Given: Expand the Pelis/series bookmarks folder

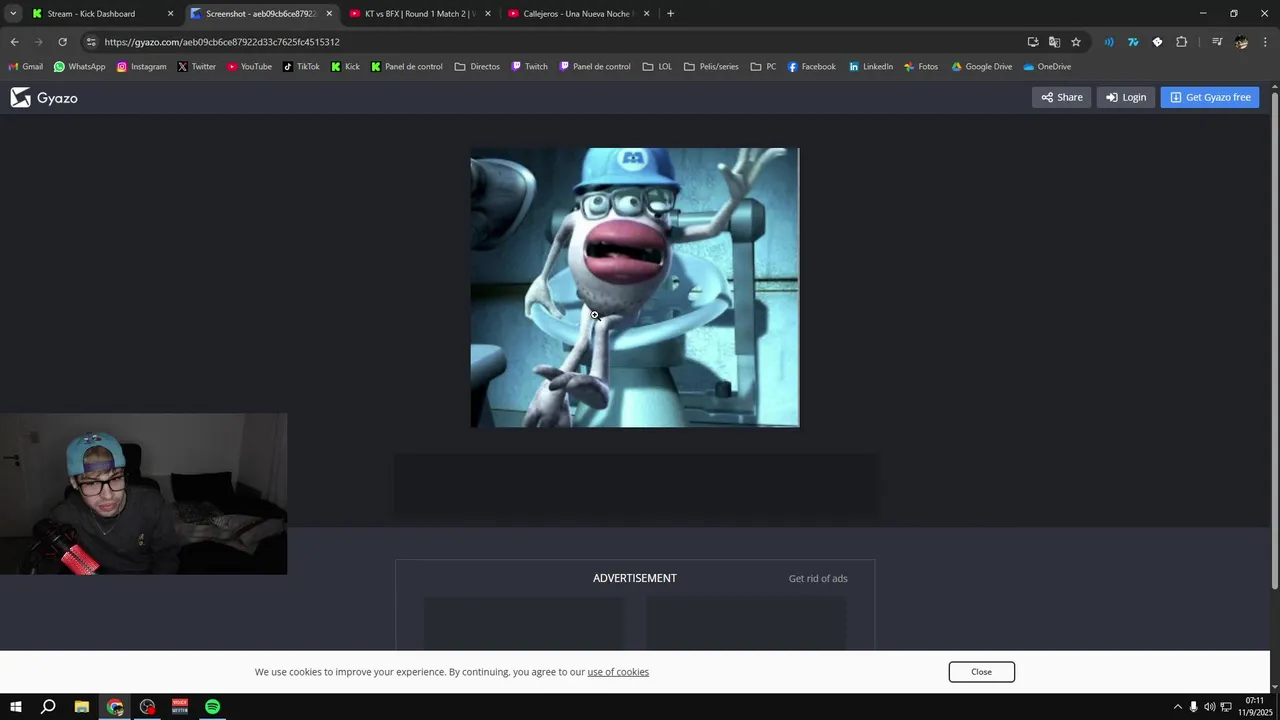Looking at the screenshot, I should [711, 67].
